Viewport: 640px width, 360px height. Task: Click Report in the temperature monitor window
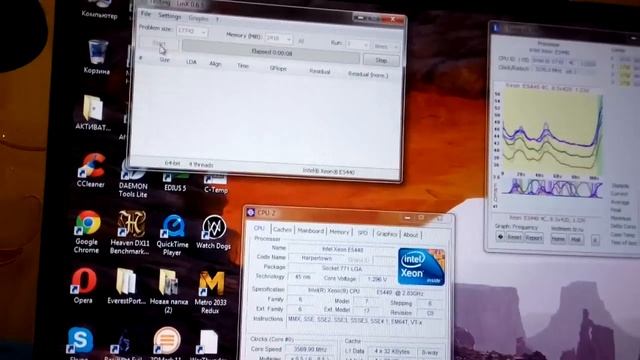pyautogui.click(x=533, y=238)
